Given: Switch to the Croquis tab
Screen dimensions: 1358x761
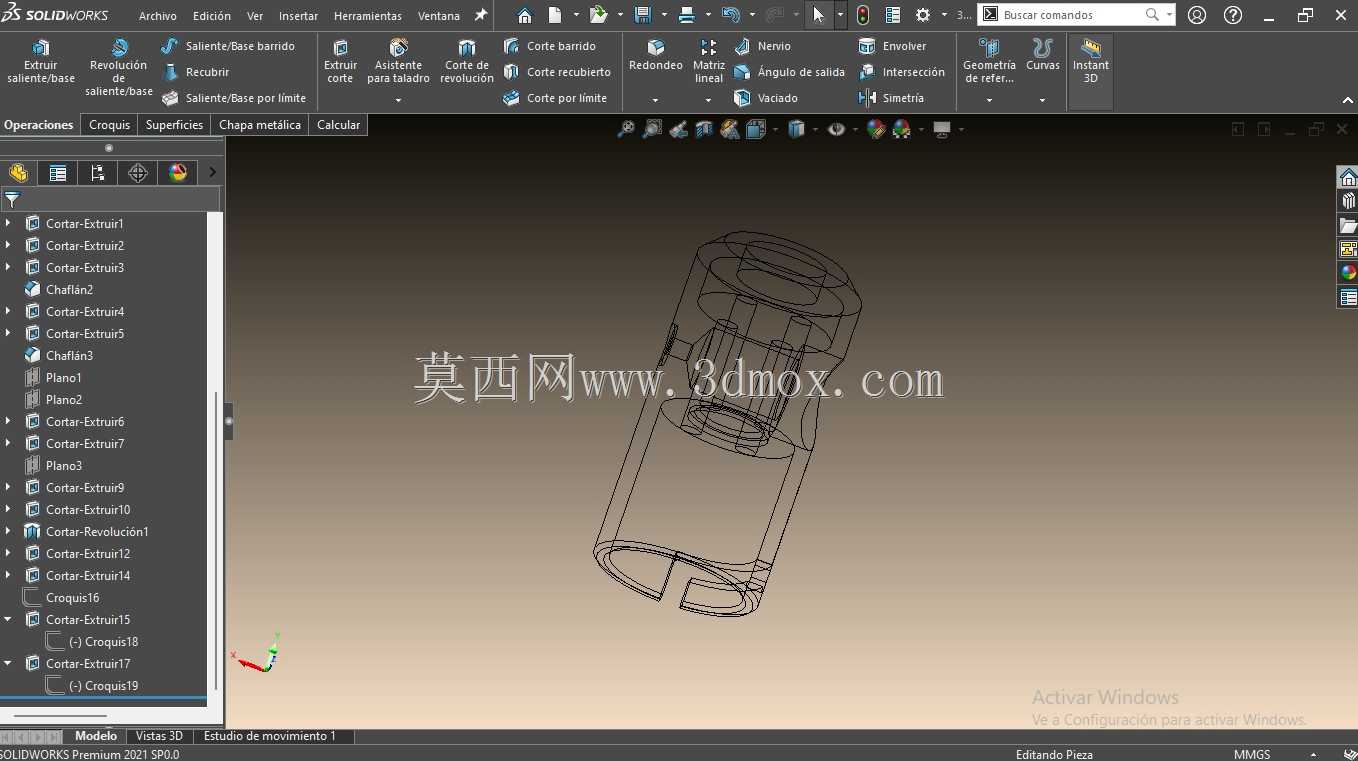Looking at the screenshot, I should [x=109, y=125].
